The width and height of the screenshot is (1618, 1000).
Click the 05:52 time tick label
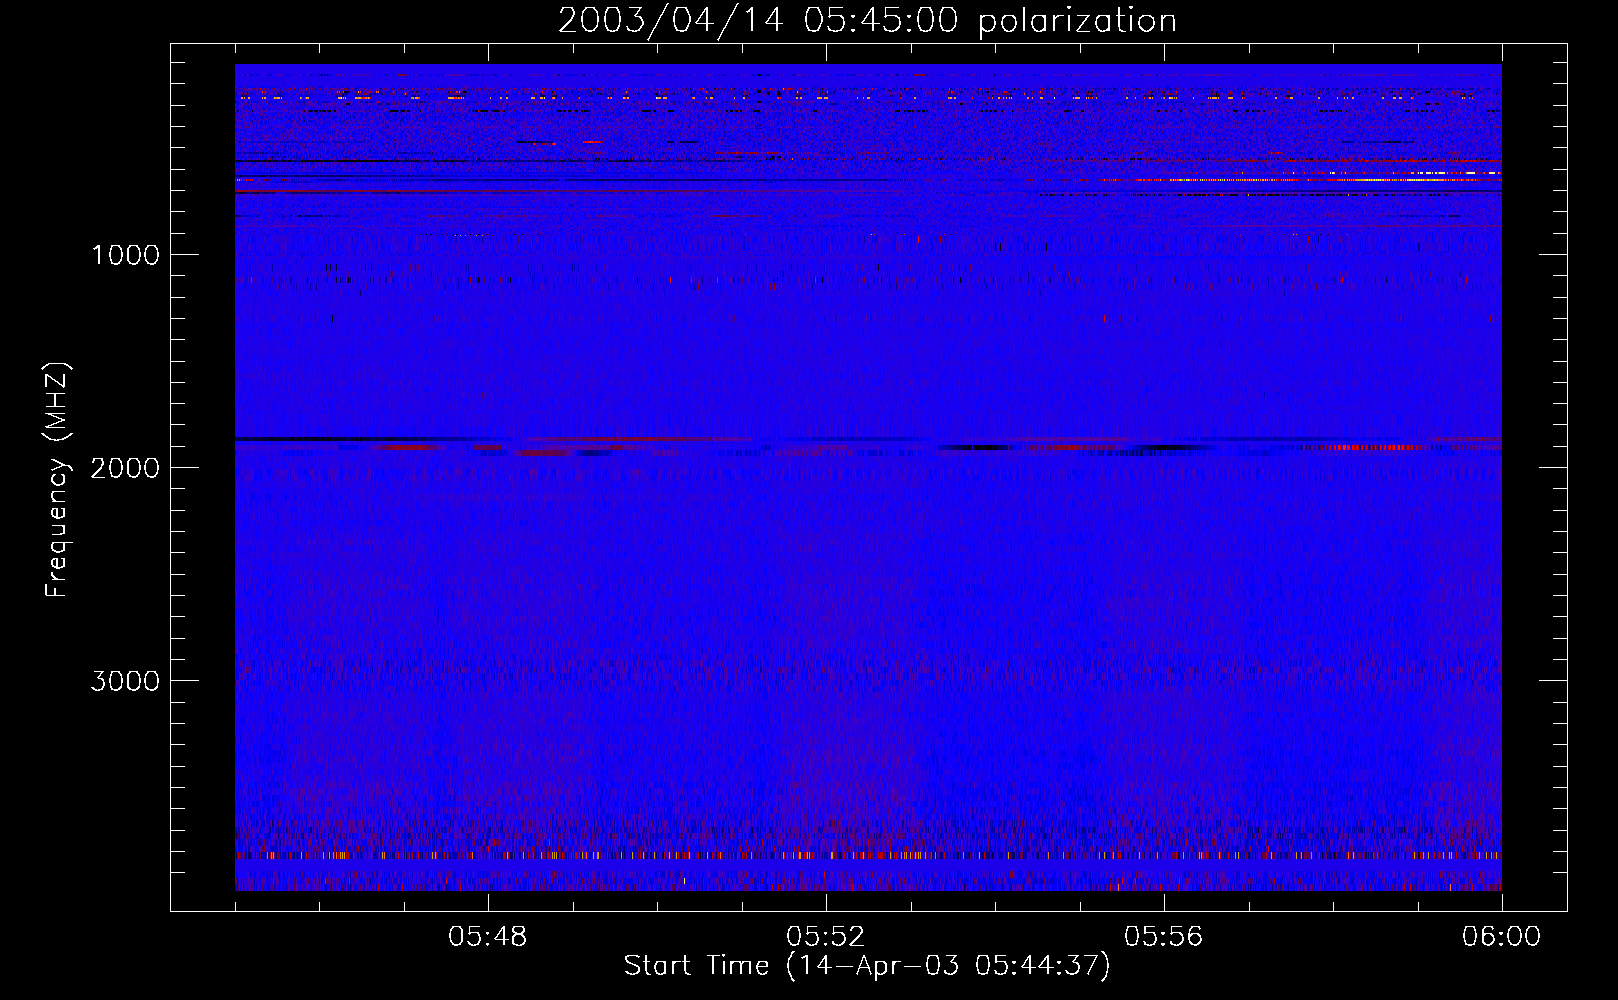[x=826, y=937]
